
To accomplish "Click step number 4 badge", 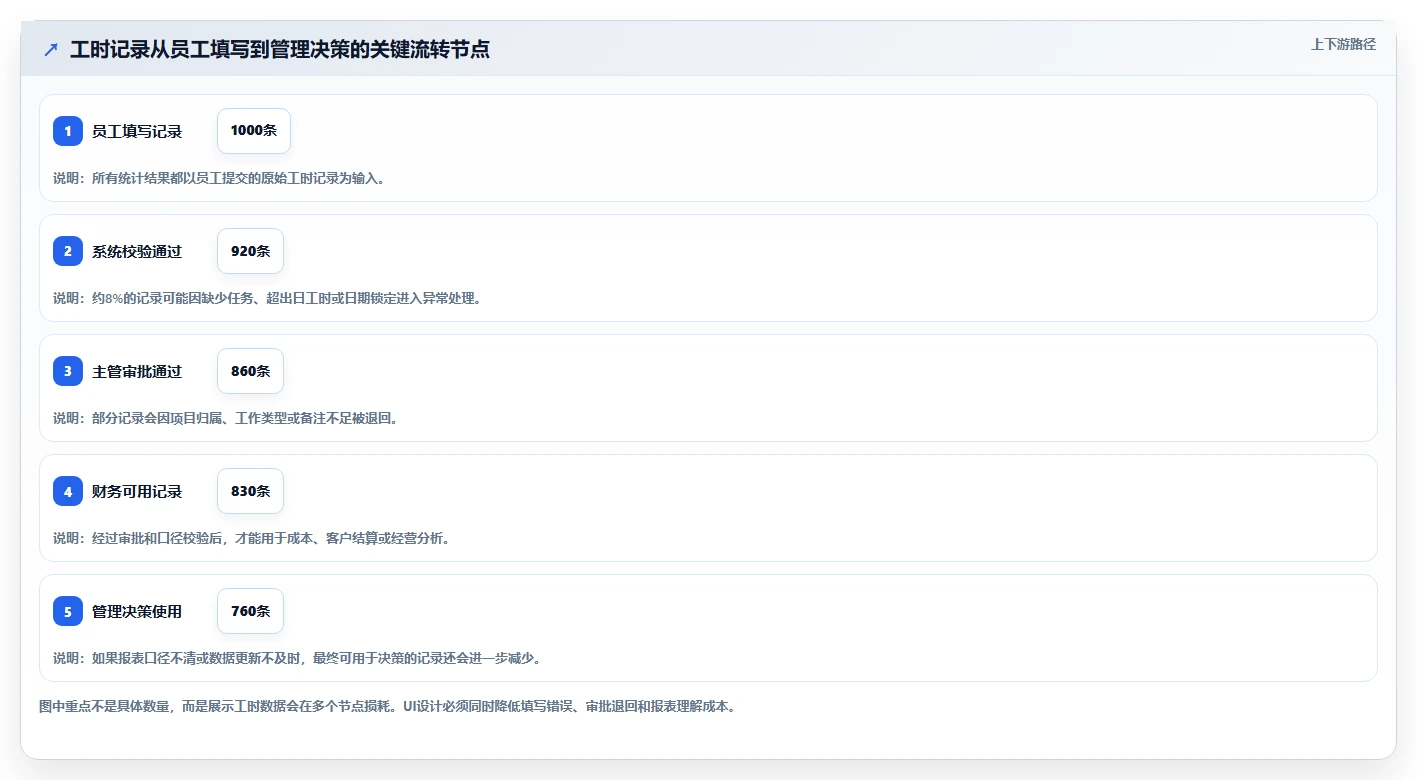I will coord(68,491).
